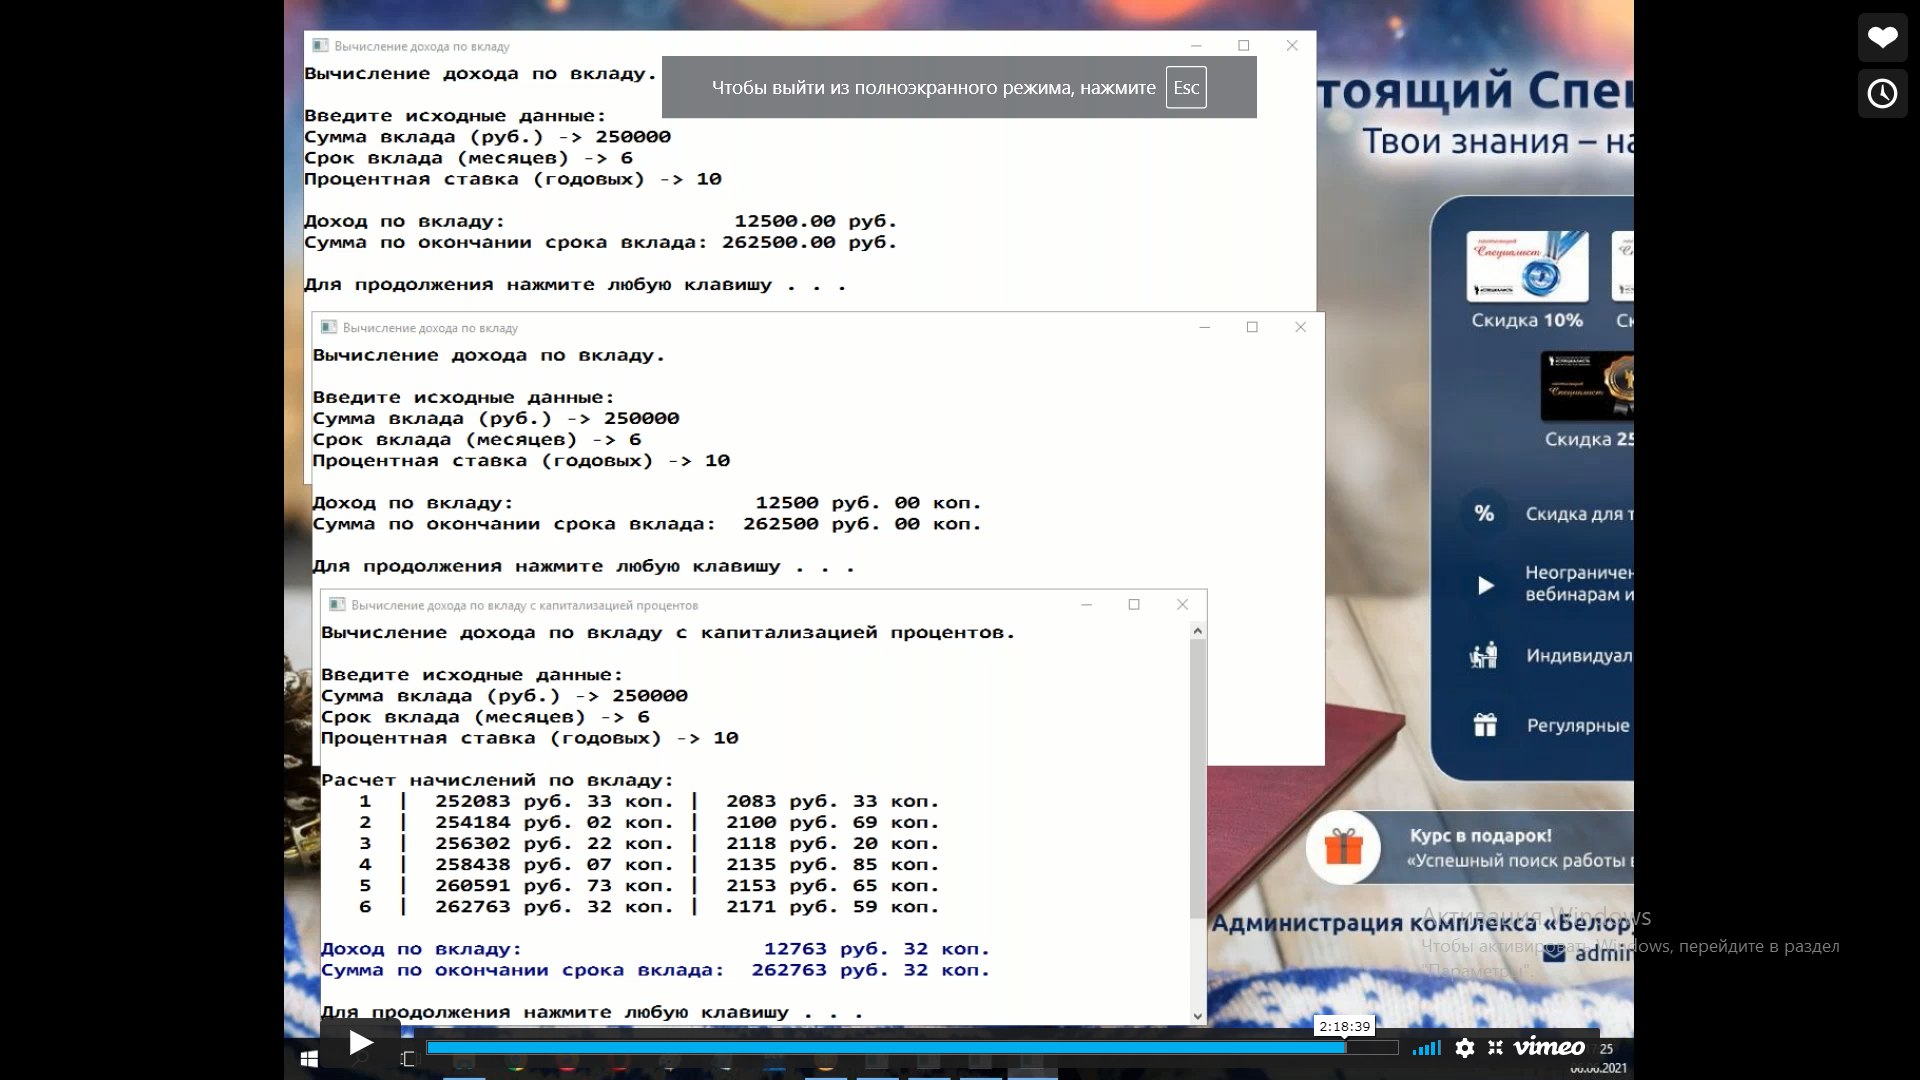This screenshot has width=1920, height=1080.
Task: Open the Vimeo logo link
Action: (x=1549, y=1048)
